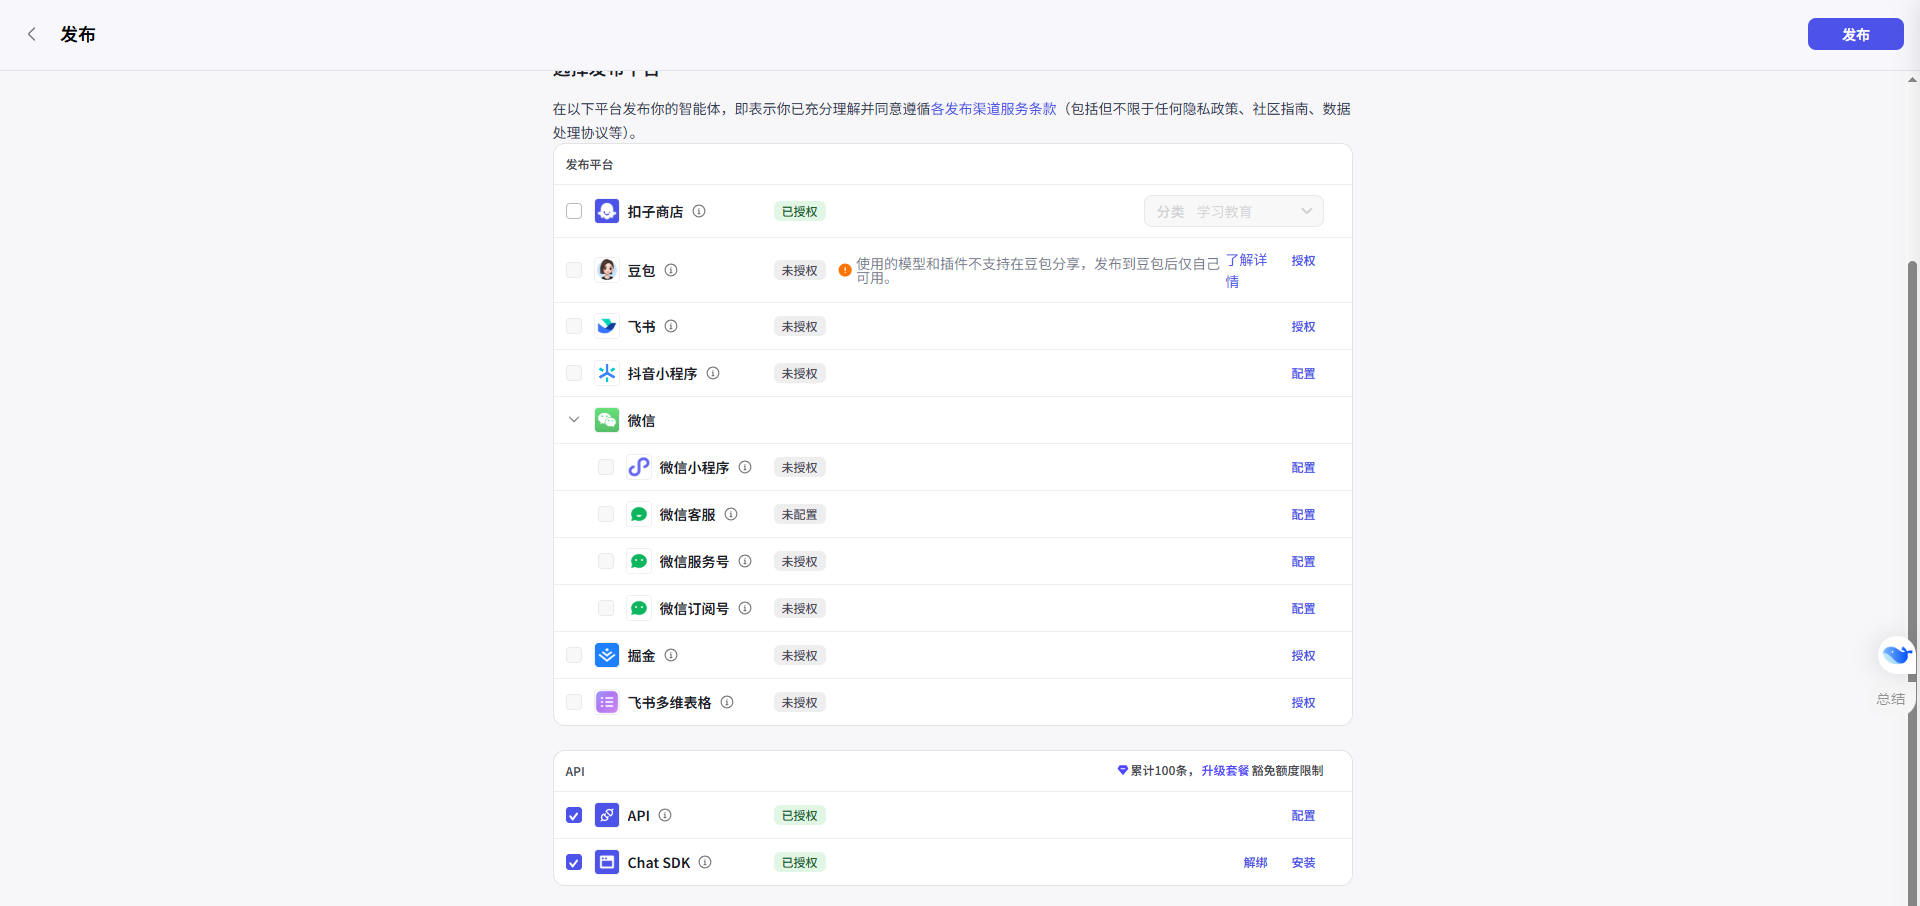Show info tooltip next to 飞书
Image resolution: width=1920 pixels, height=906 pixels.
coord(671,326)
